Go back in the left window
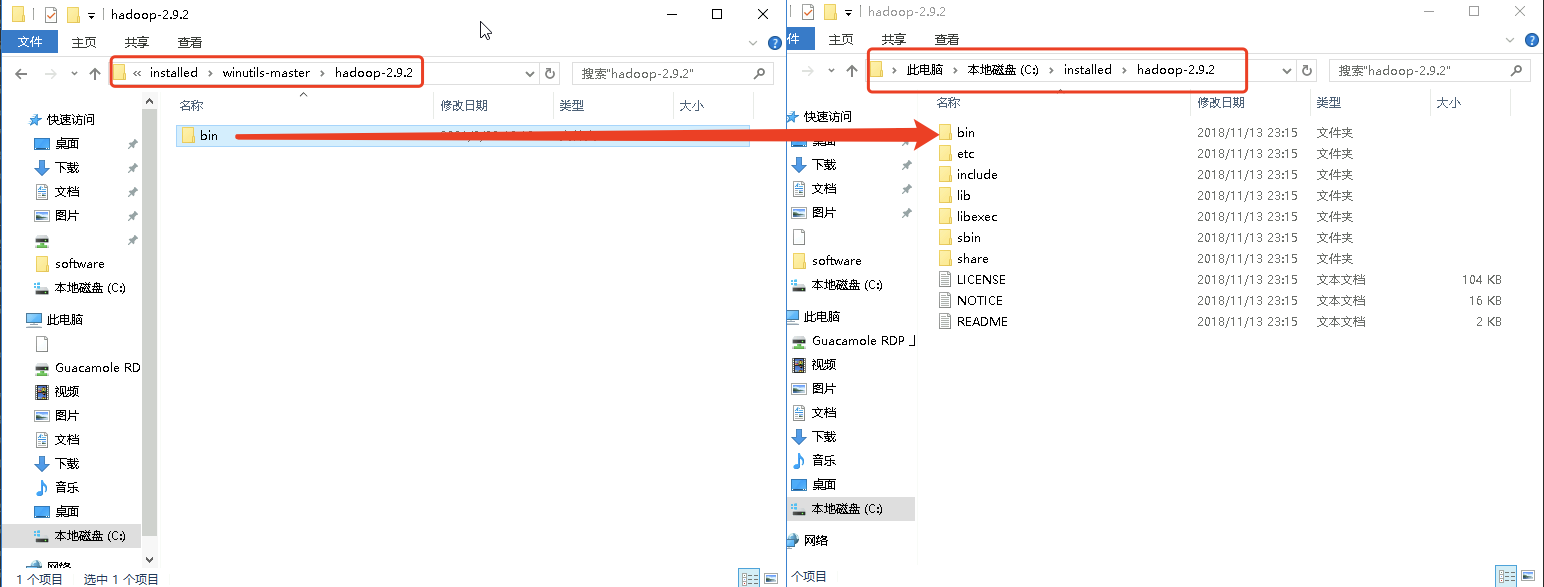 21,74
